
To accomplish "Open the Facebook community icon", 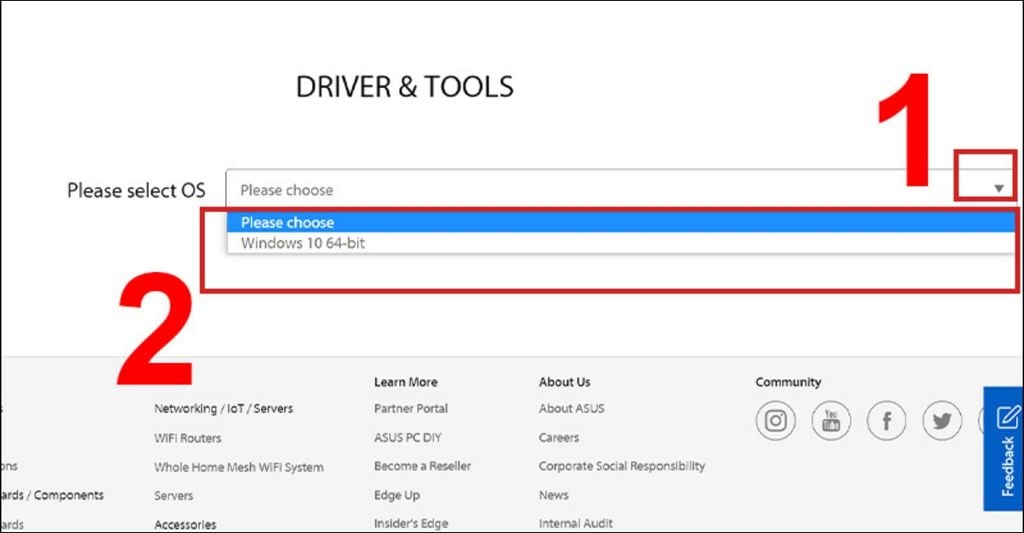I will [886, 421].
